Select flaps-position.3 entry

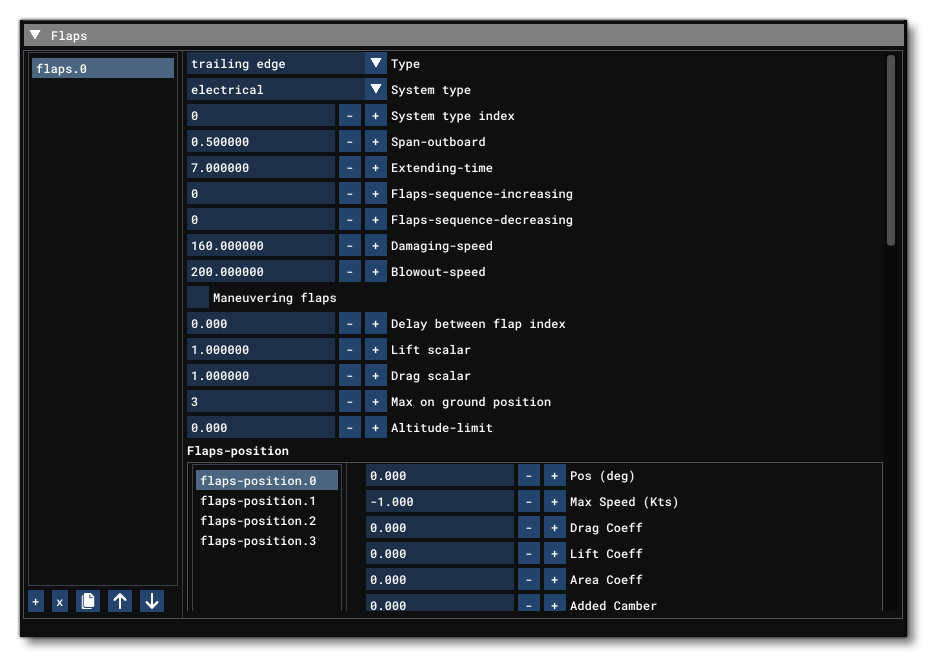pos(258,541)
